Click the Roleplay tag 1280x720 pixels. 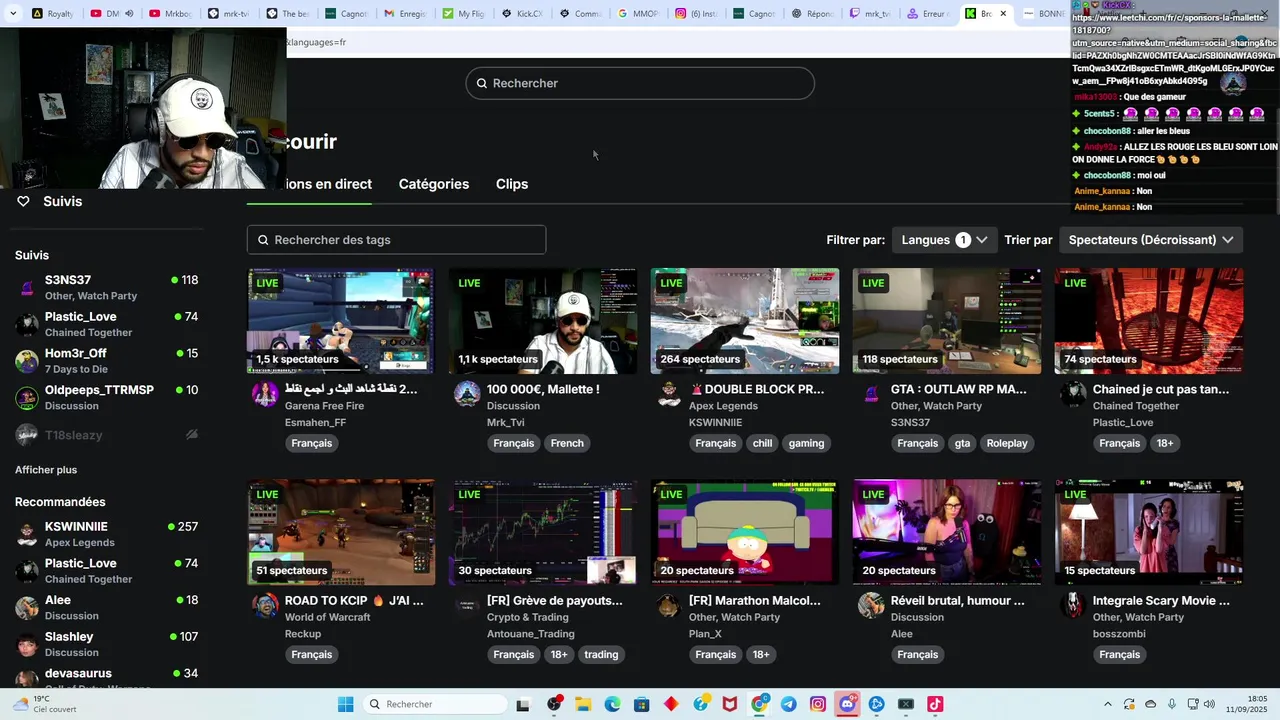click(x=1007, y=443)
